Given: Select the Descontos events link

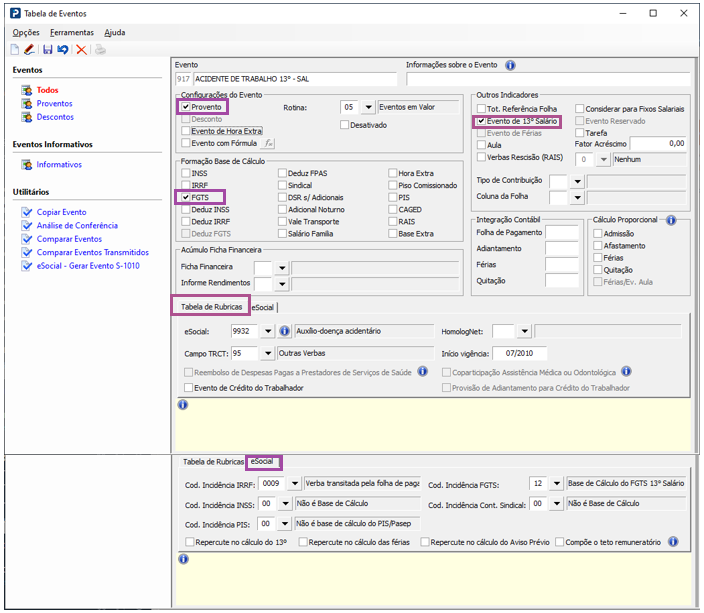Looking at the screenshot, I should coord(55,117).
